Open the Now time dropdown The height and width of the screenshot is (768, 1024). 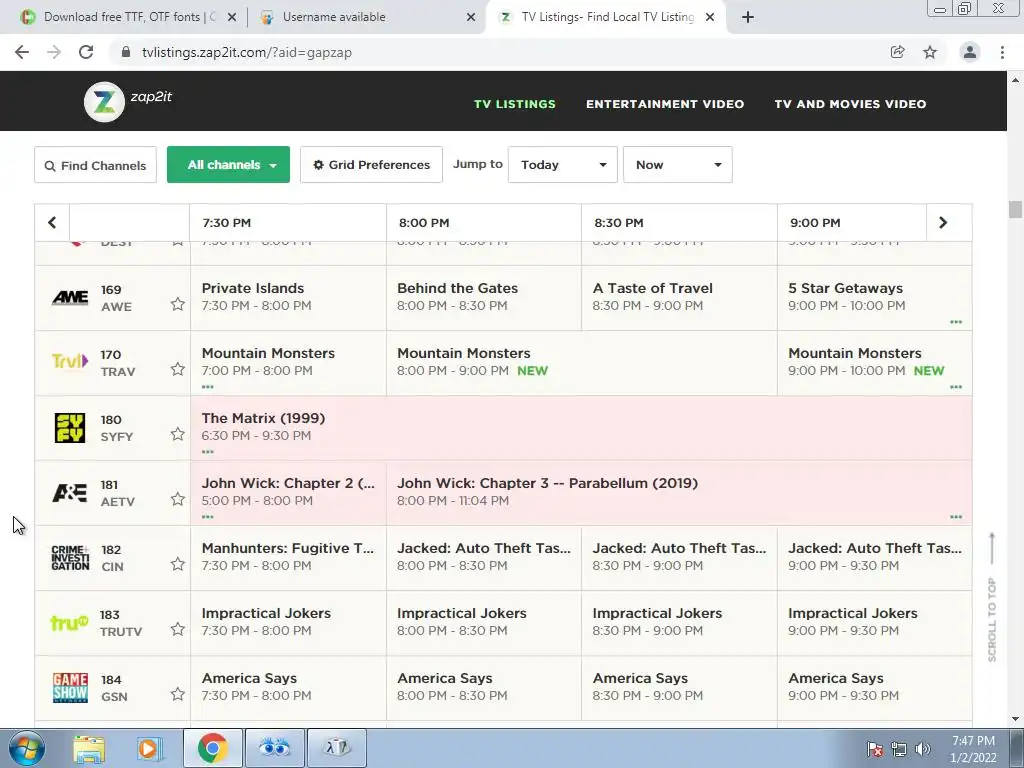pyautogui.click(x=678, y=165)
